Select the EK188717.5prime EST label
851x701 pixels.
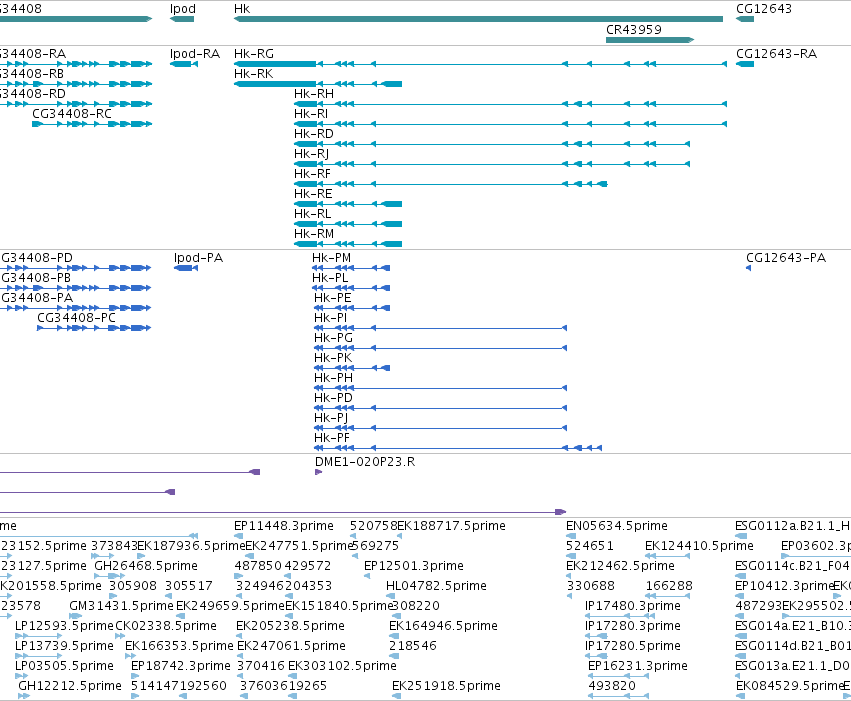pyautogui.click(x=452, y=526)
